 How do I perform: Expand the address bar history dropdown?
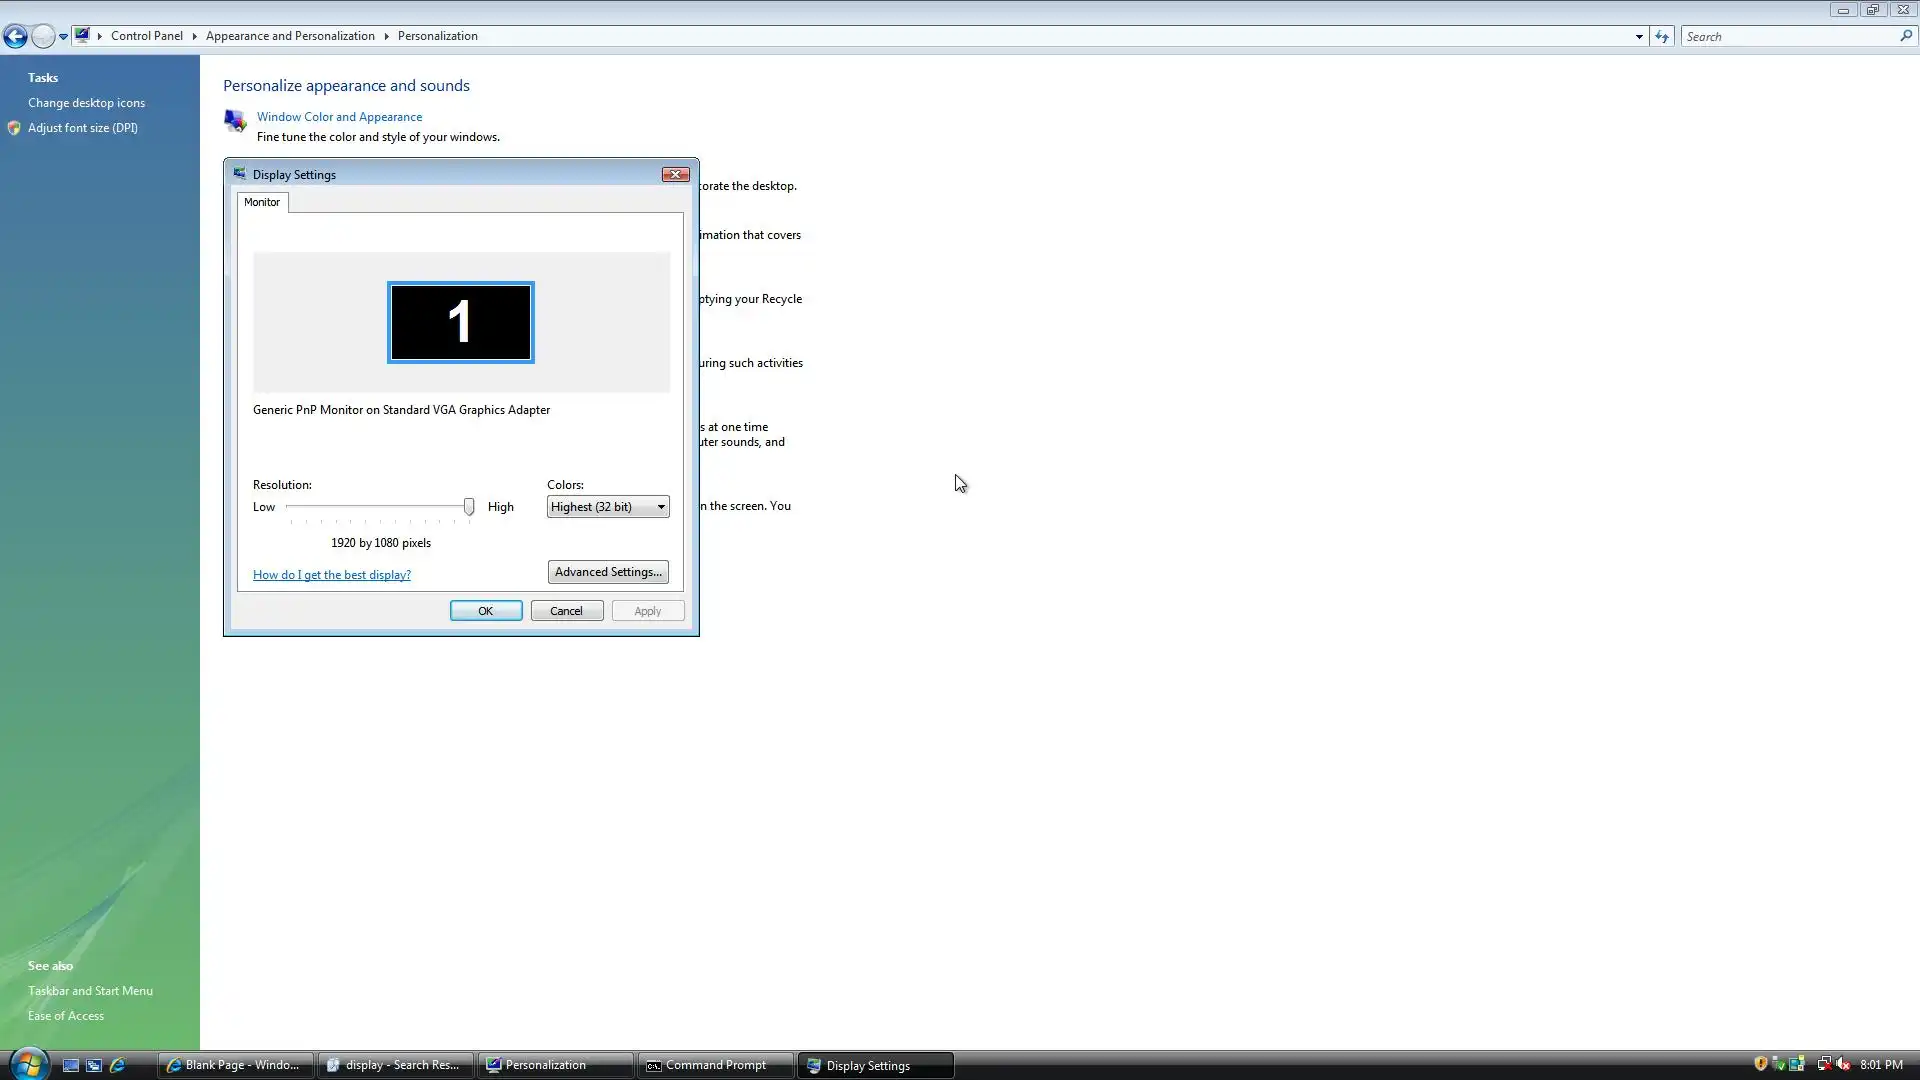tap(1639, 37)
